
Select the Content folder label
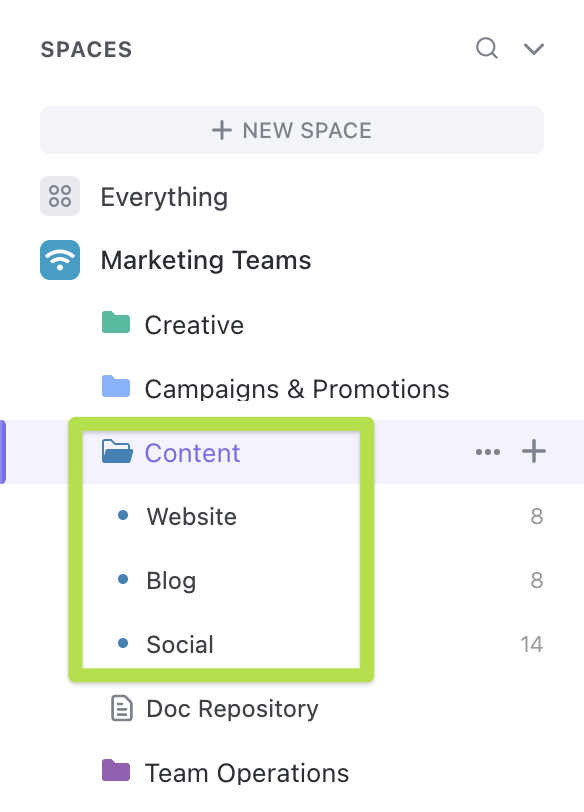pyautogui.click(x=192, y=452)
